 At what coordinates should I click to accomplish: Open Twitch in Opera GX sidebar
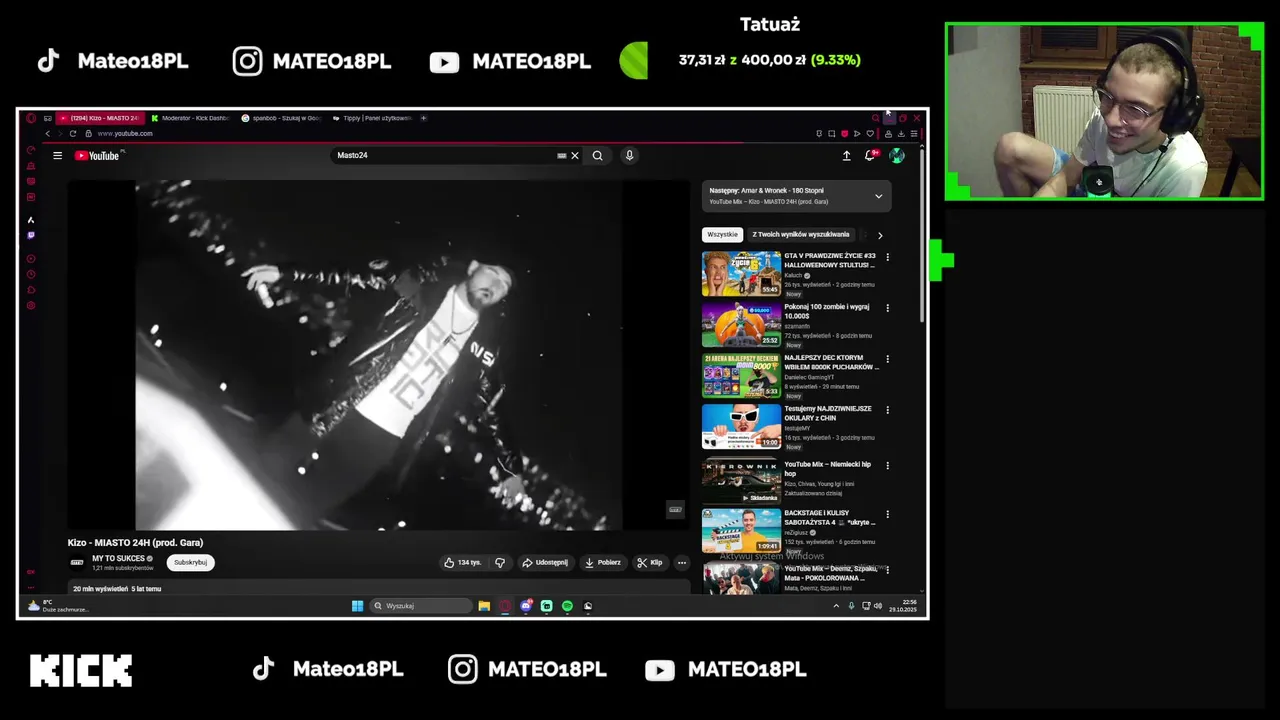point(31,235)
